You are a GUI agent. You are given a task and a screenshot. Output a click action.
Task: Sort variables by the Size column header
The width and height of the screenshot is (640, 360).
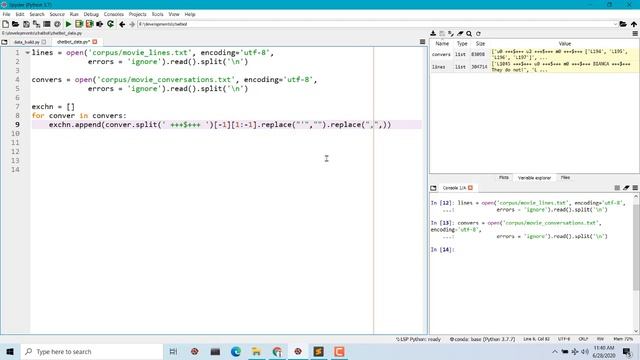click(480, 43)
